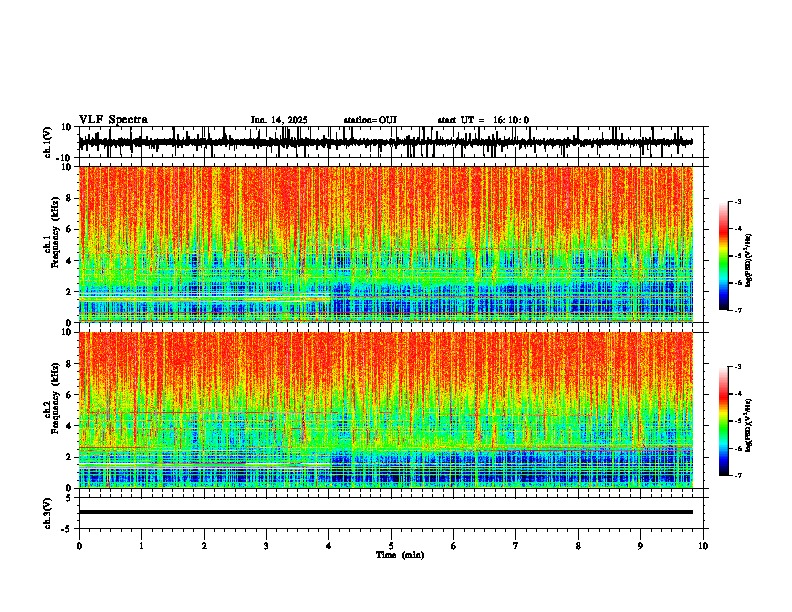
Task: Click the 3 tick on the time axis
Action: click(x=266, y=546)
